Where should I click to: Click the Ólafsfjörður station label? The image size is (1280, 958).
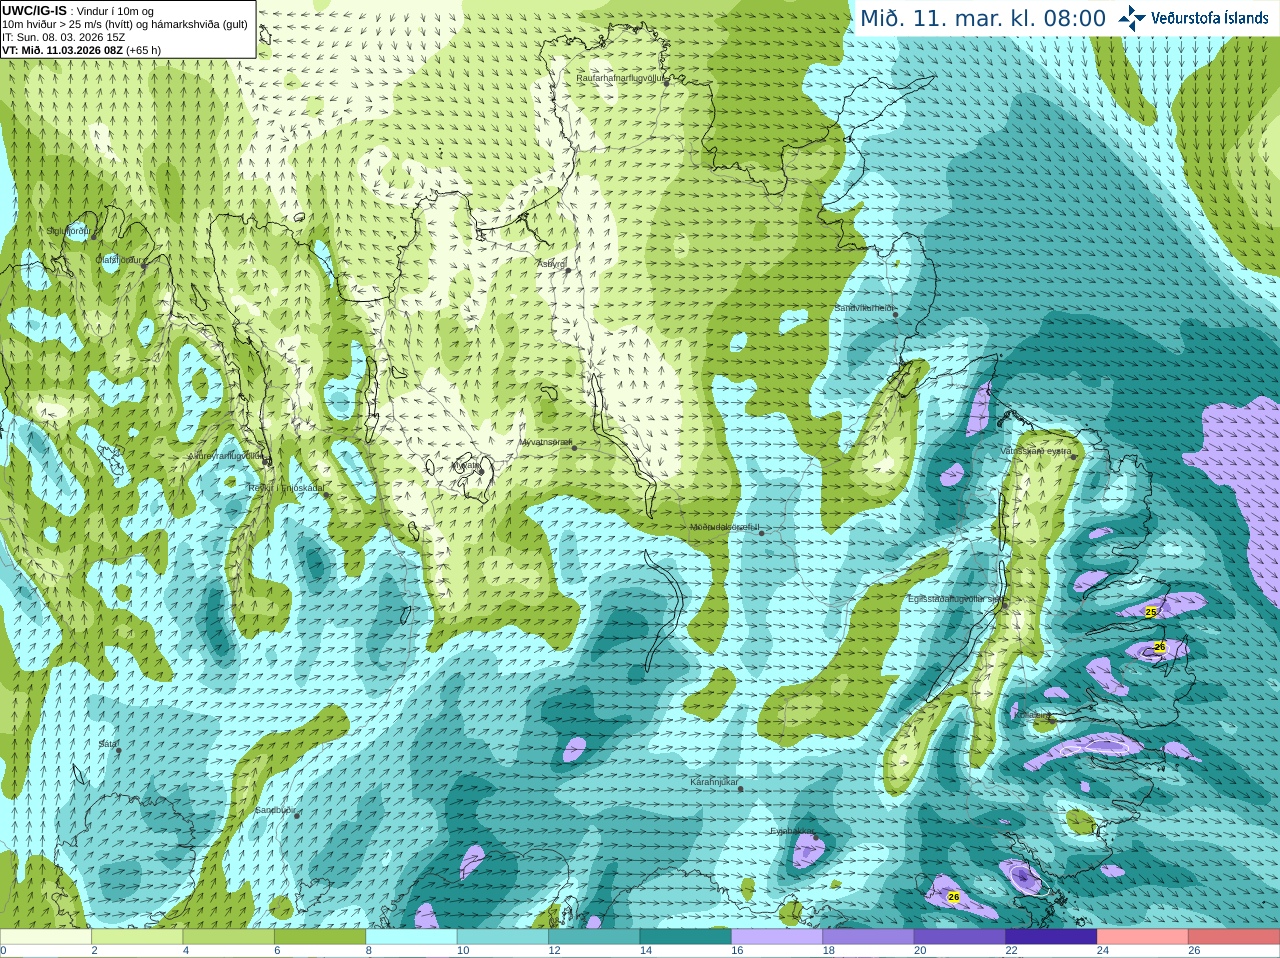point(119,259)
